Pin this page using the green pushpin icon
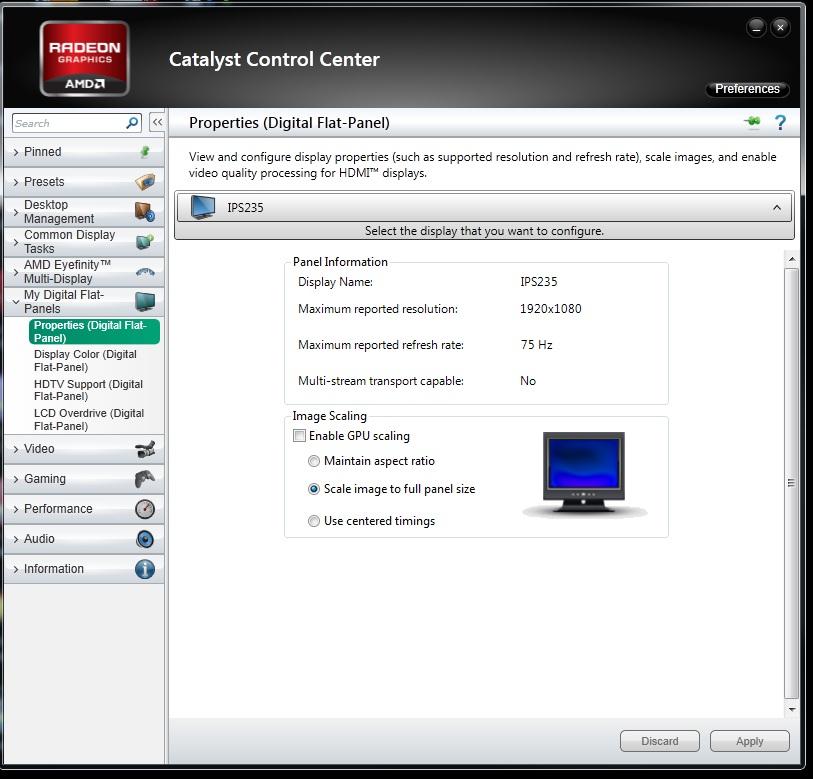813x779 pixels. coord(752,122)
